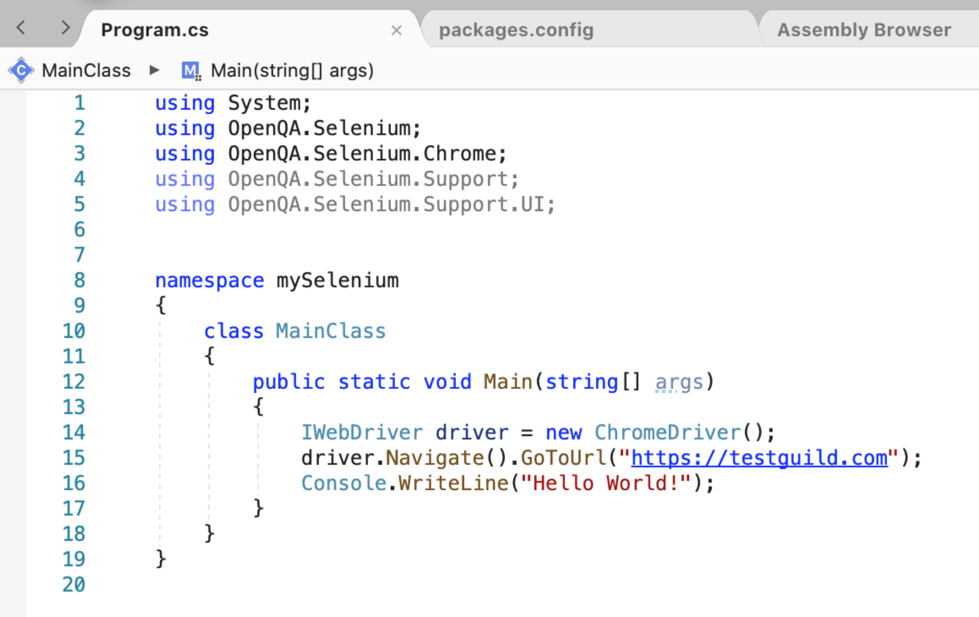Open the Assembly Browser tab
This screenshot has height=617, width=979.
click(864, 29)
